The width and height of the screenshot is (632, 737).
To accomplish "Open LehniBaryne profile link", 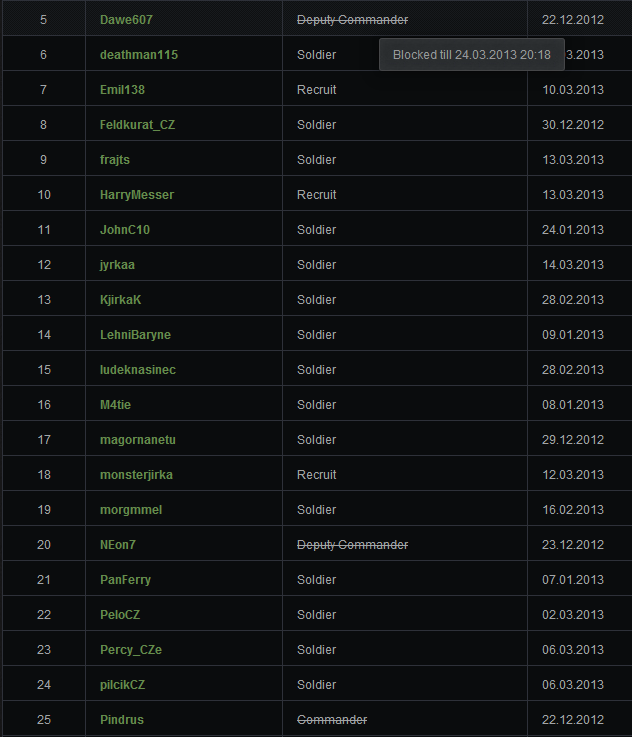I will (135, 335).
